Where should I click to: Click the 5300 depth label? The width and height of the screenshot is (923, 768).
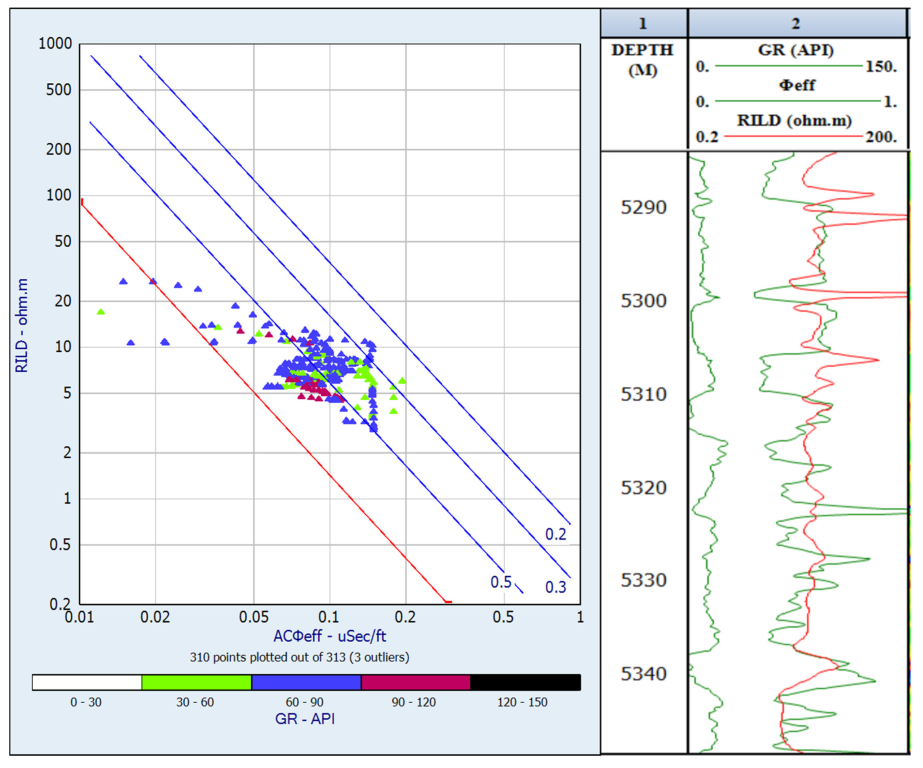[643, 301]
